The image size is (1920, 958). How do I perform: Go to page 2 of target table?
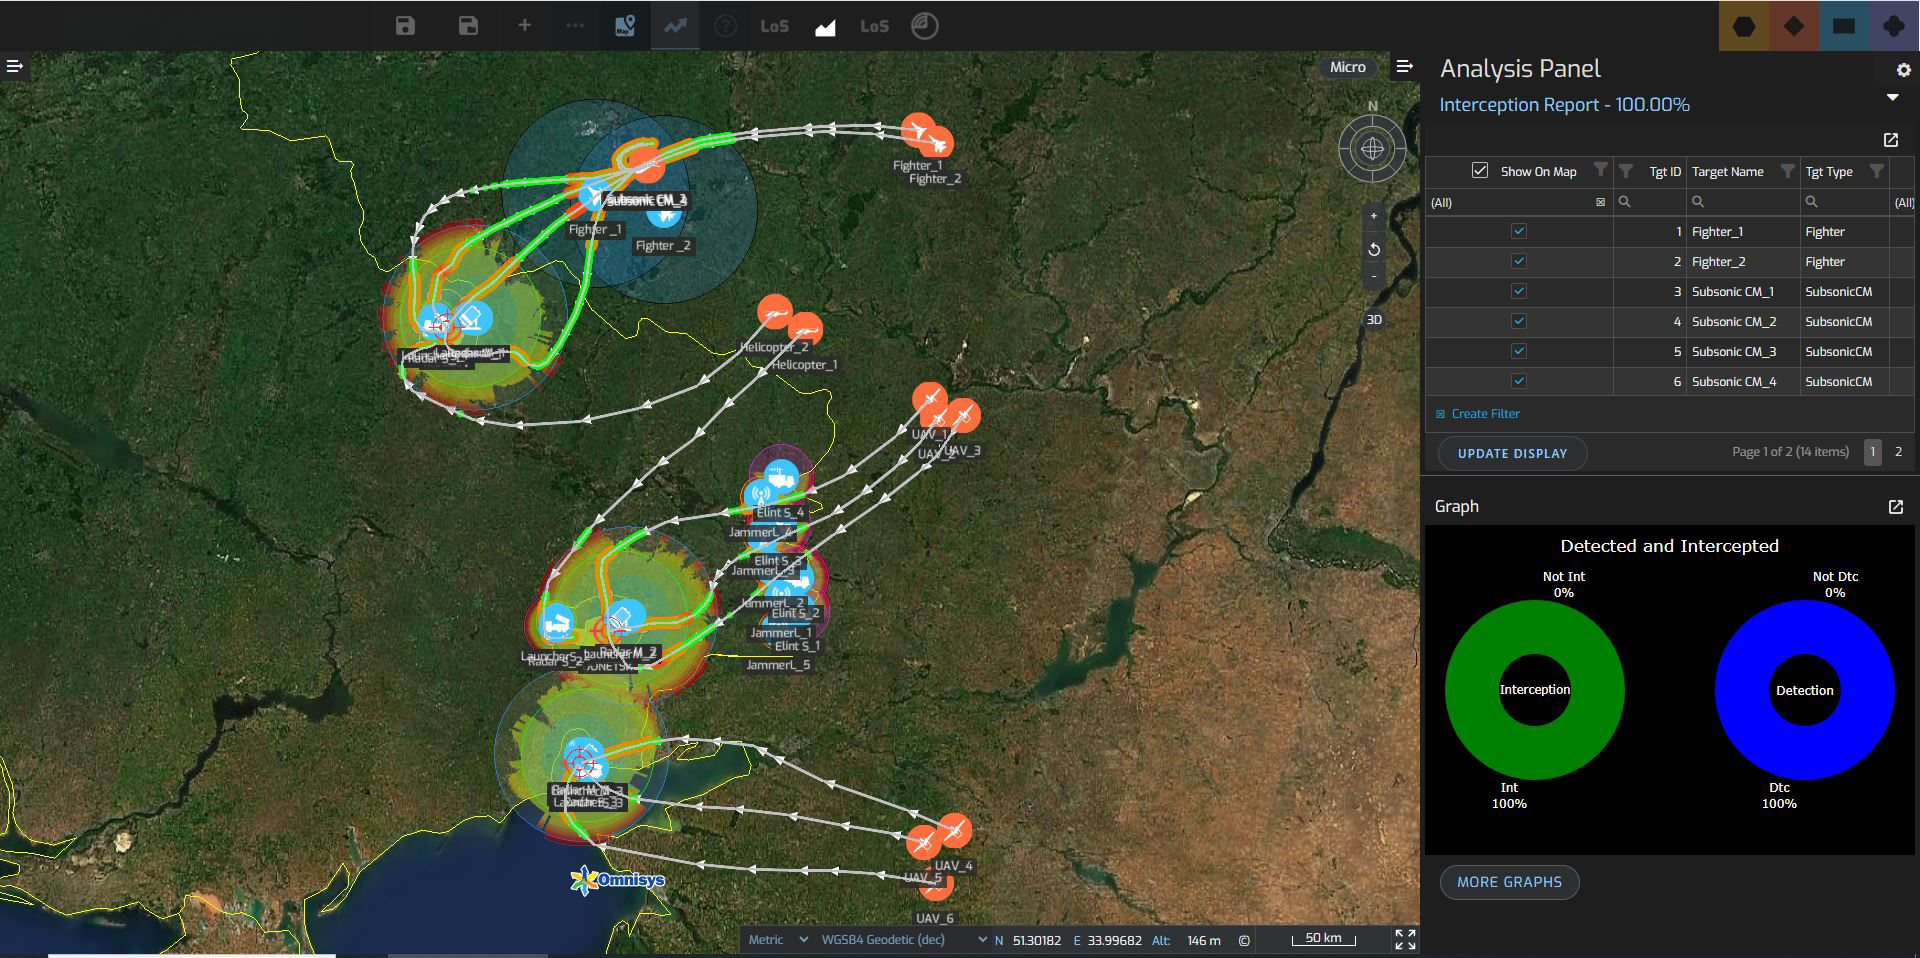tap(1898, 452)
